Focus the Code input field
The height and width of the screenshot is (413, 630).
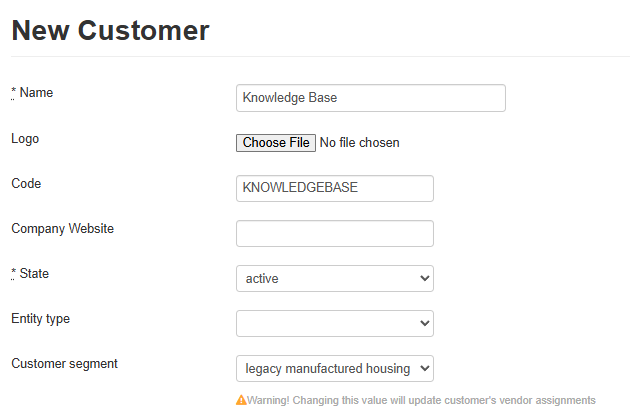(334, 188)
